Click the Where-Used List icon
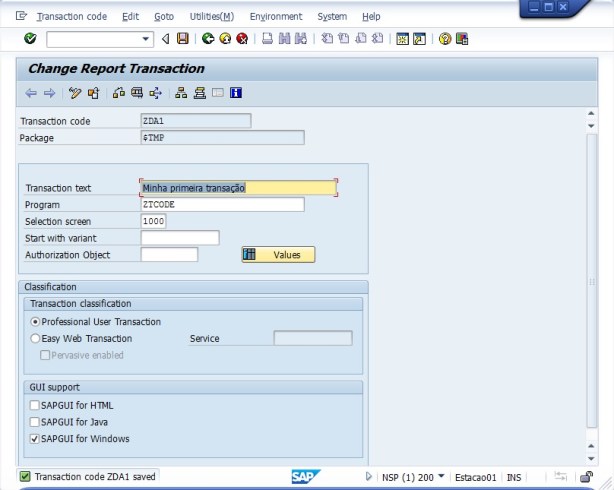The height and width of the screenshot is (490, 614). pyautogui.click(x=137, y=93)
